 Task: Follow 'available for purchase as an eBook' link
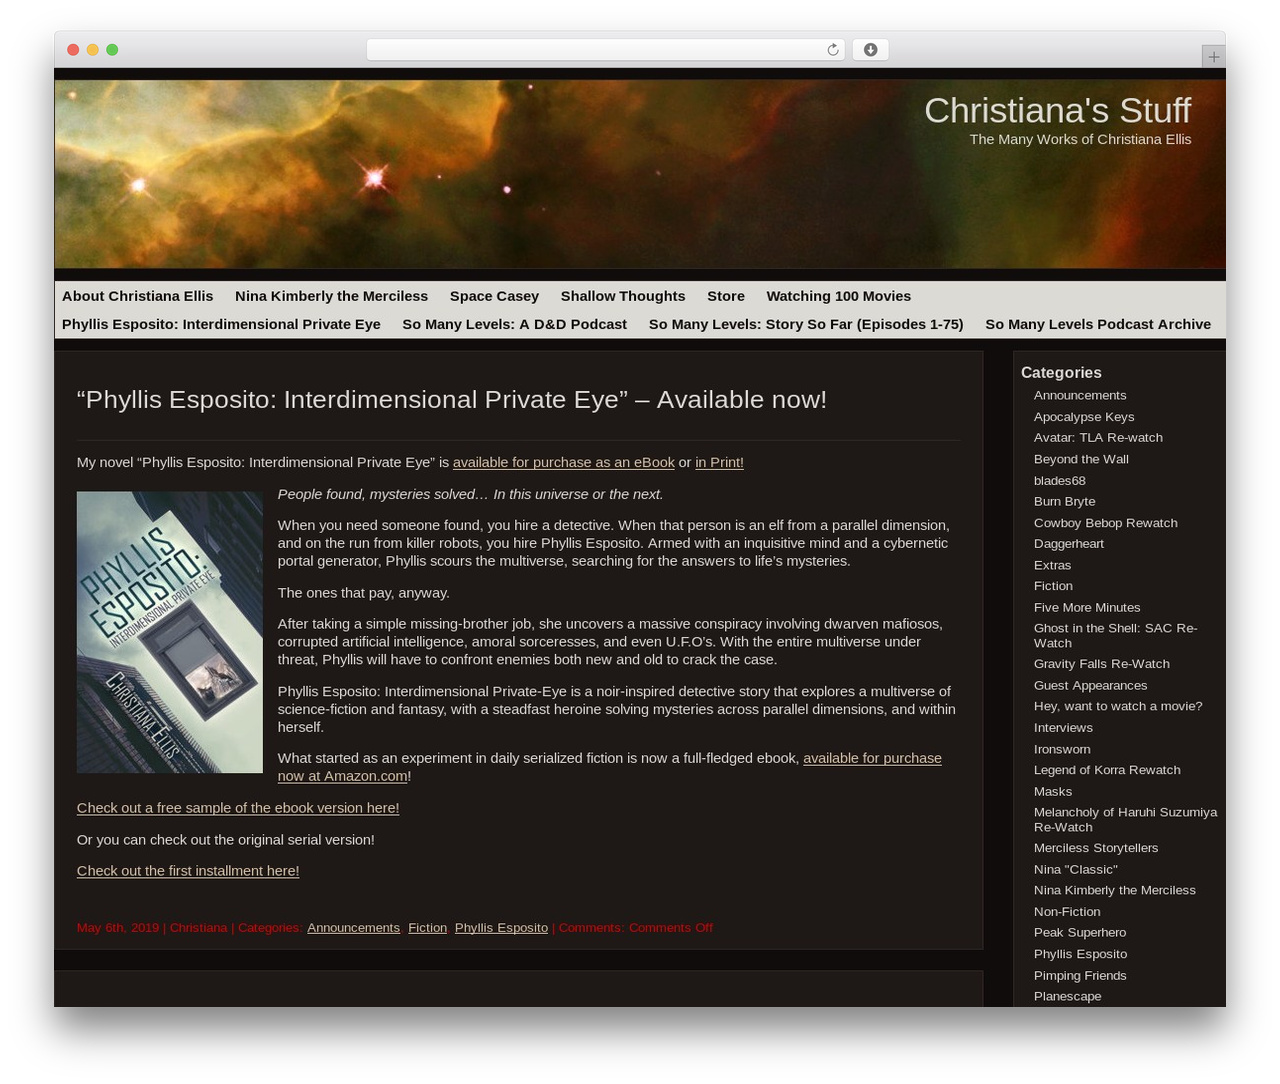point(564,462)
